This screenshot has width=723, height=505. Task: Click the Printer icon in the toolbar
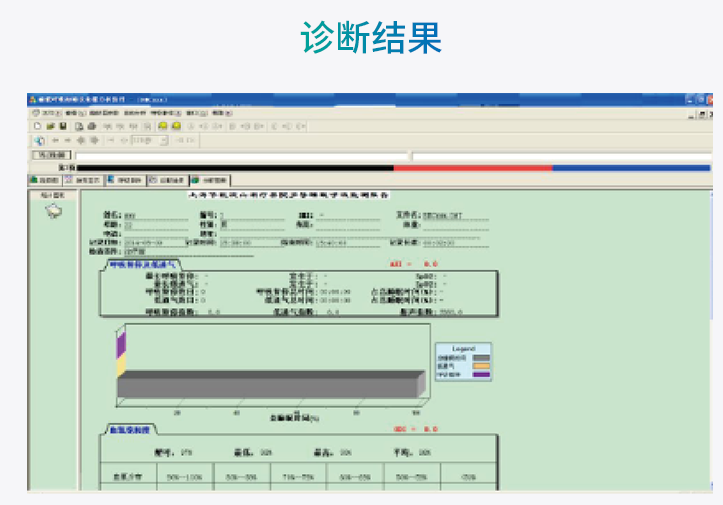coord(92,126)
